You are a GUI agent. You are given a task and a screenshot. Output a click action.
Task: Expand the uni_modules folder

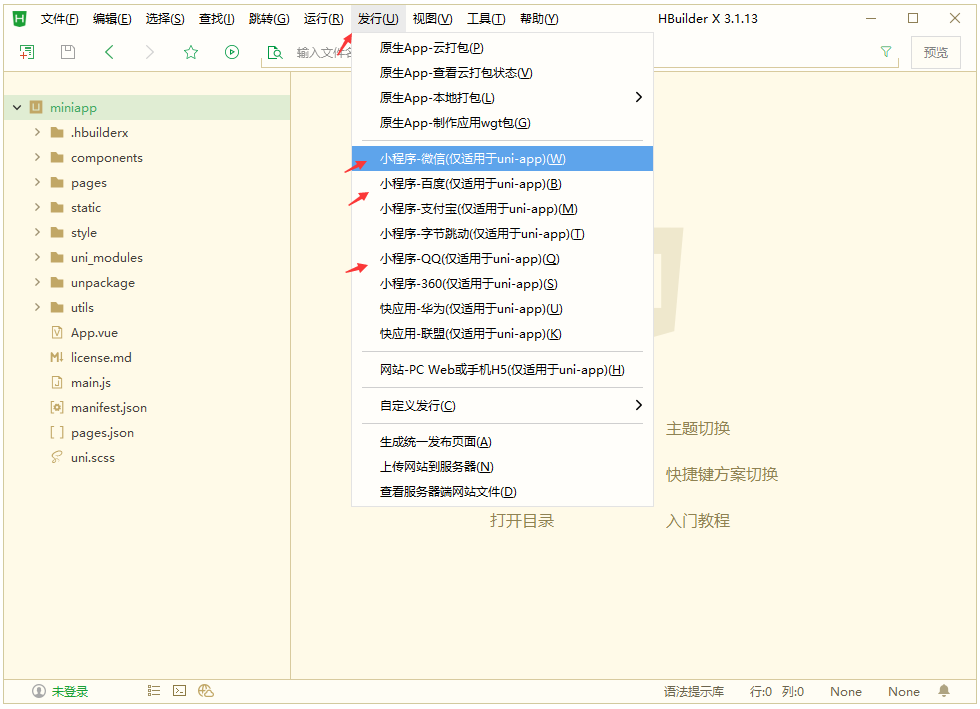coord(37,258)
